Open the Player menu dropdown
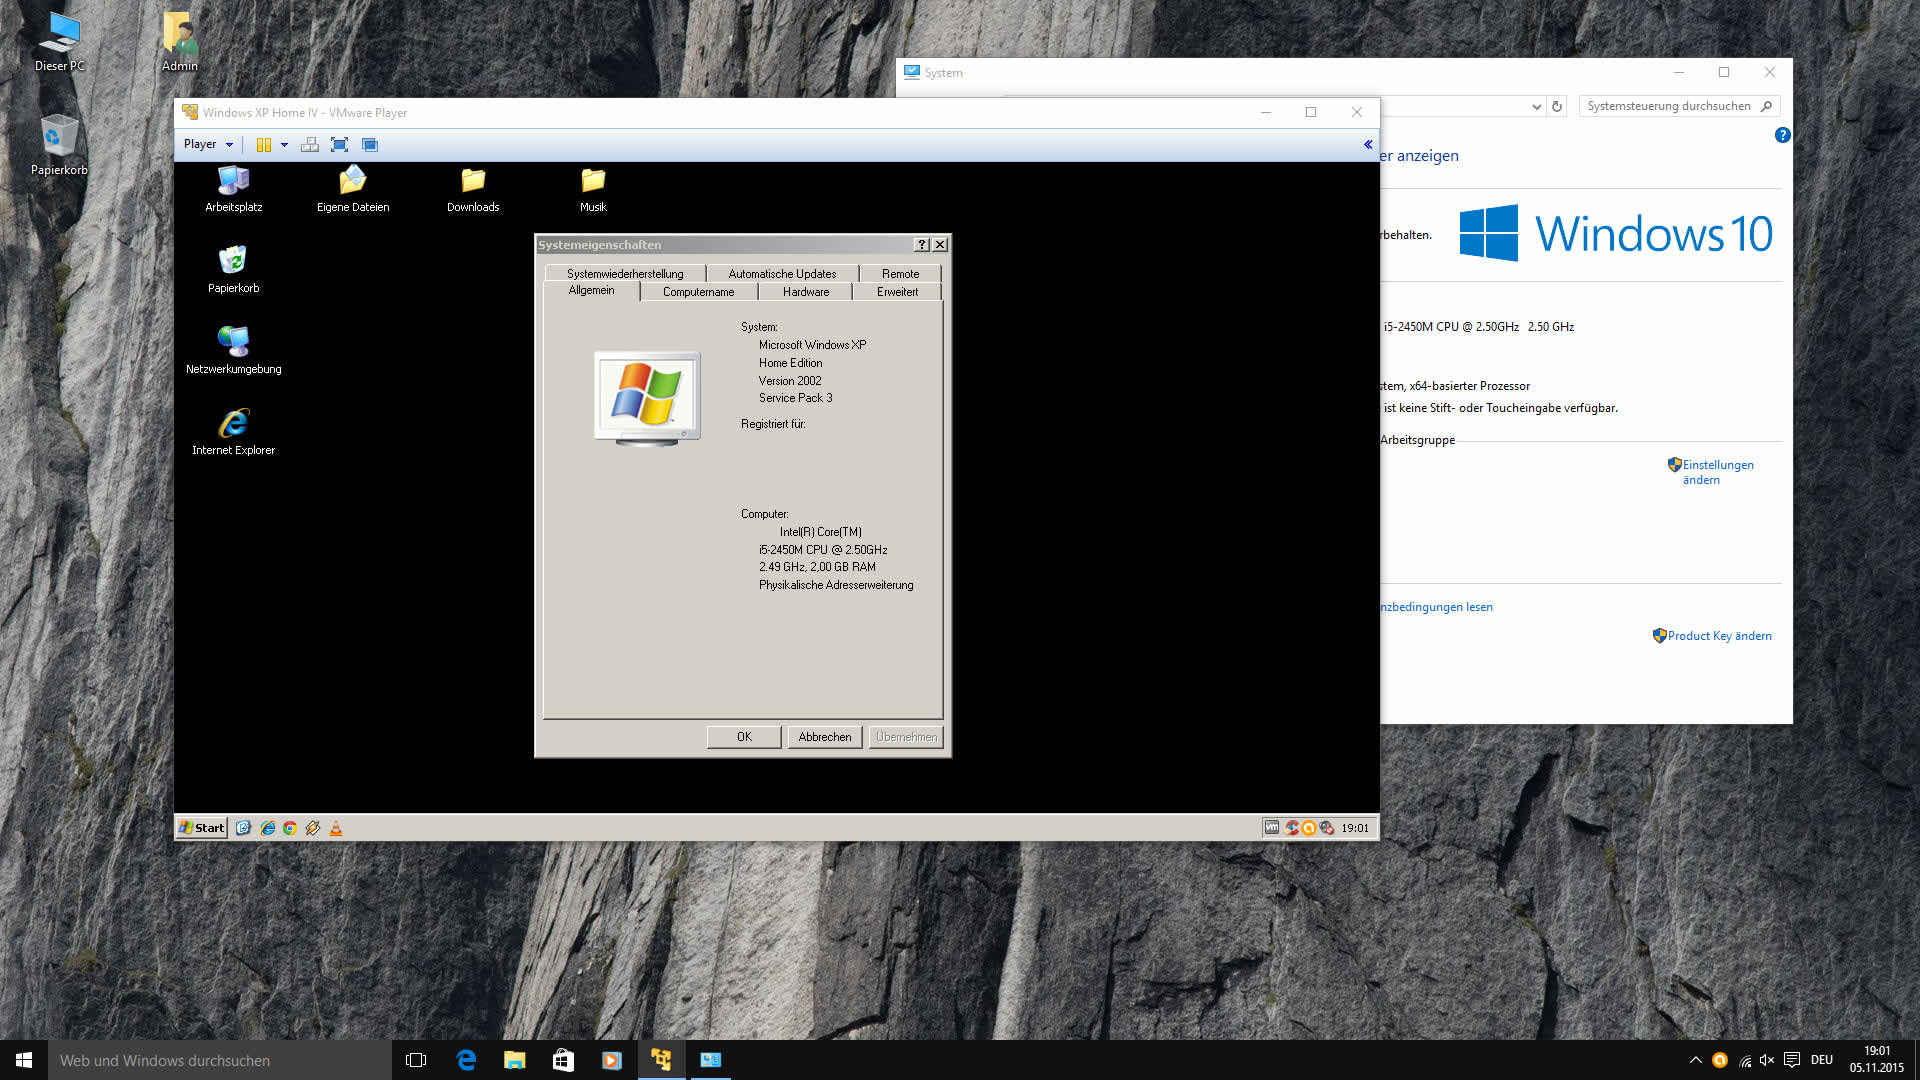The height and width of the screenshot is (1080, 1920). pos(208,144)
